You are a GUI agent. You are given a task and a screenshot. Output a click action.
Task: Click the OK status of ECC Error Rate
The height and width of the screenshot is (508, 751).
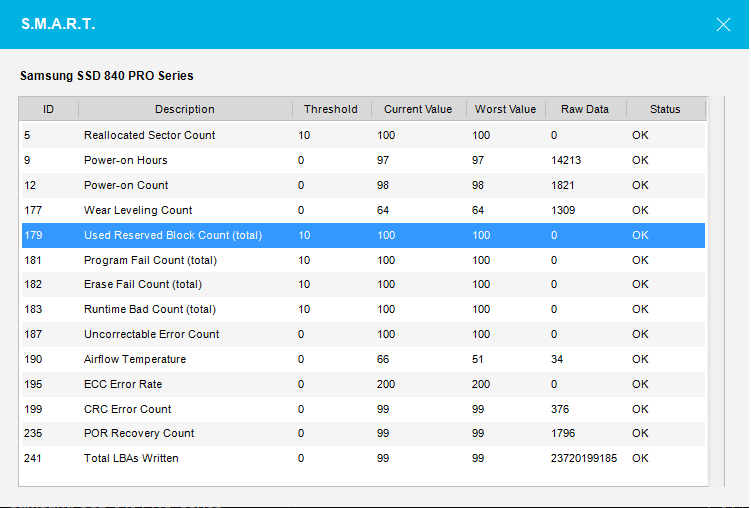(640, 384)
